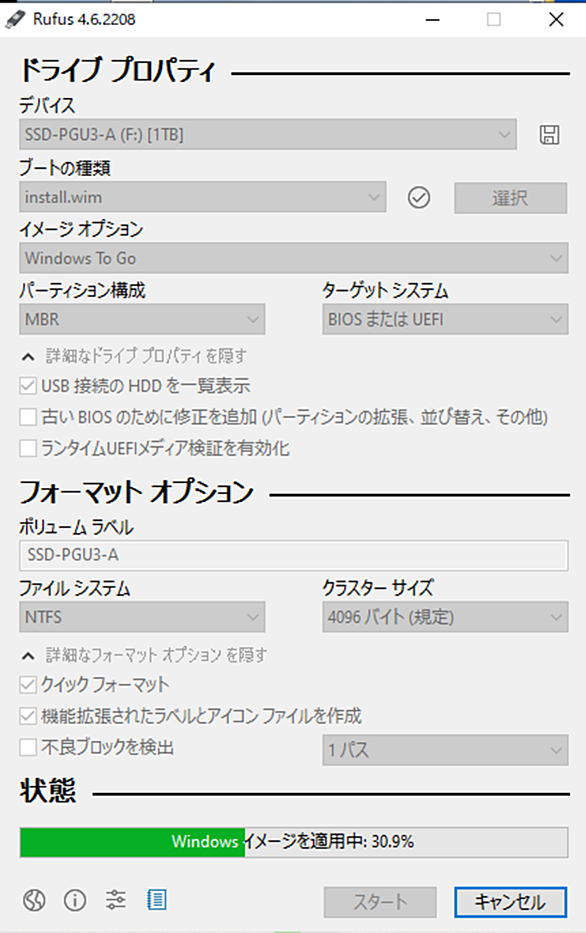Click the checksum checkmark icon
This screenshot has width=586, height=933.
[419, 198]
